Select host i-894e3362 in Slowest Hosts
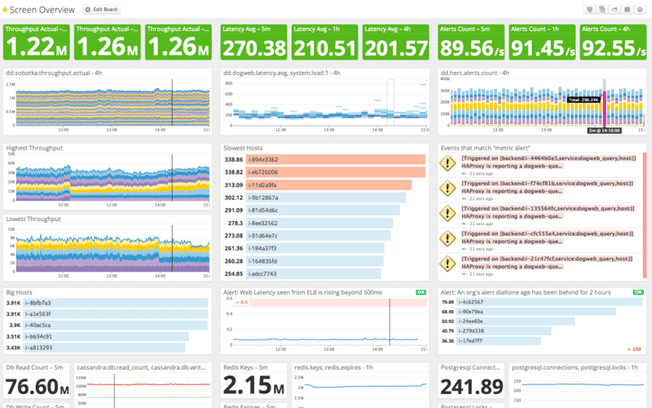The height and width of the screenshot is (408, 652). click(x=264, y=159)
